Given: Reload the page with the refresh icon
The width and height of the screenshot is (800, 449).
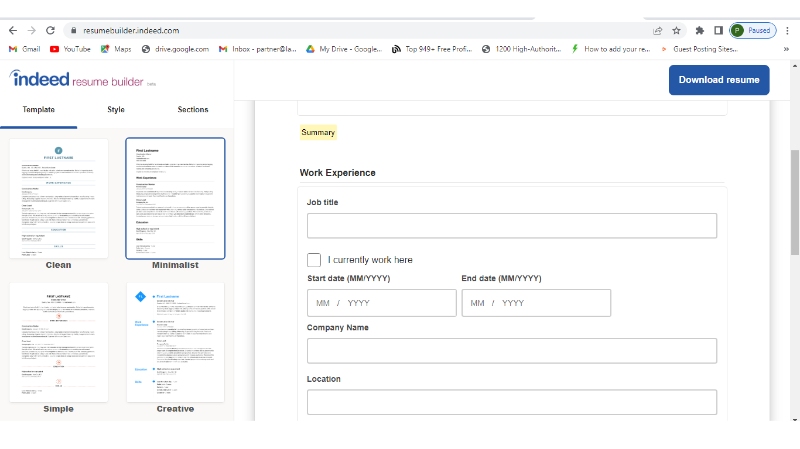Looking at the screenshot, I should pyautogui.click(x=51, y=31).
